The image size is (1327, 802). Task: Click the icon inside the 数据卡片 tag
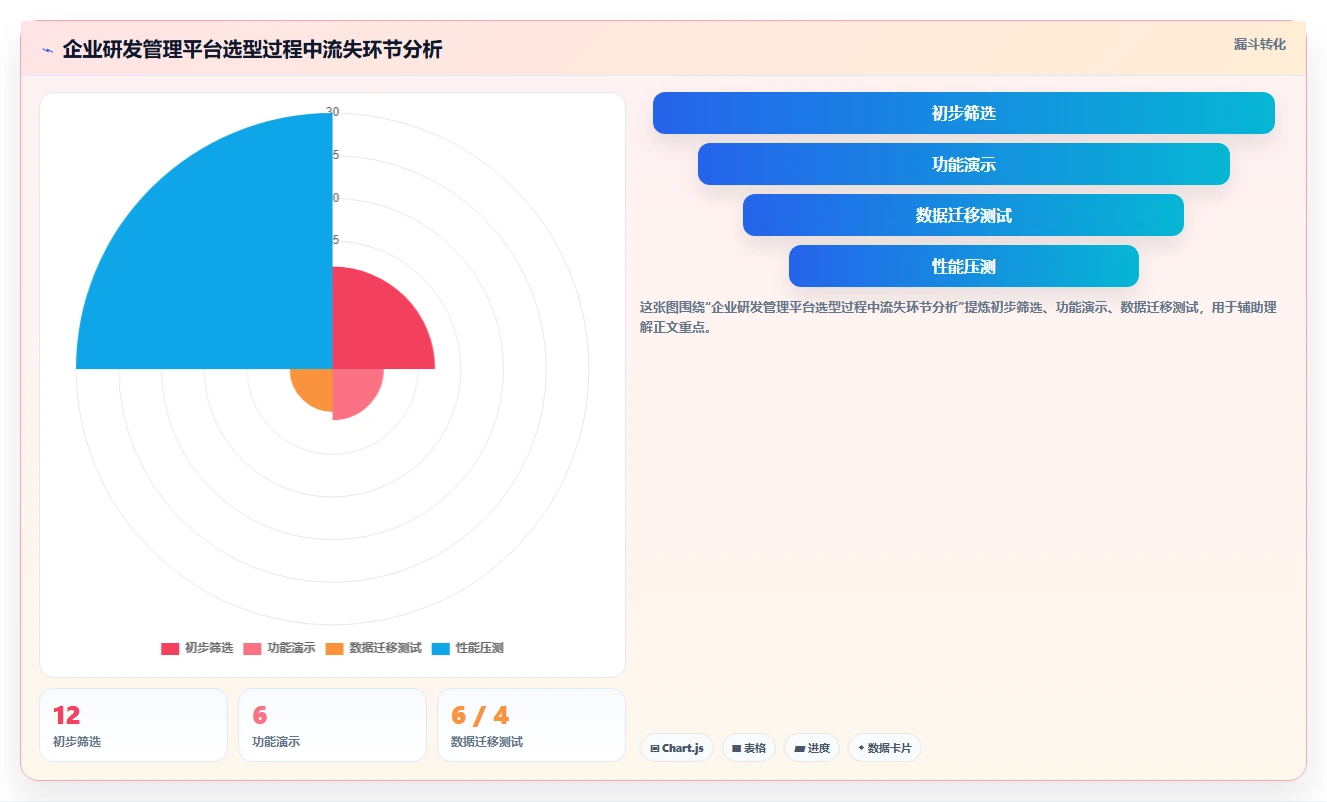(x=861, y=747)
